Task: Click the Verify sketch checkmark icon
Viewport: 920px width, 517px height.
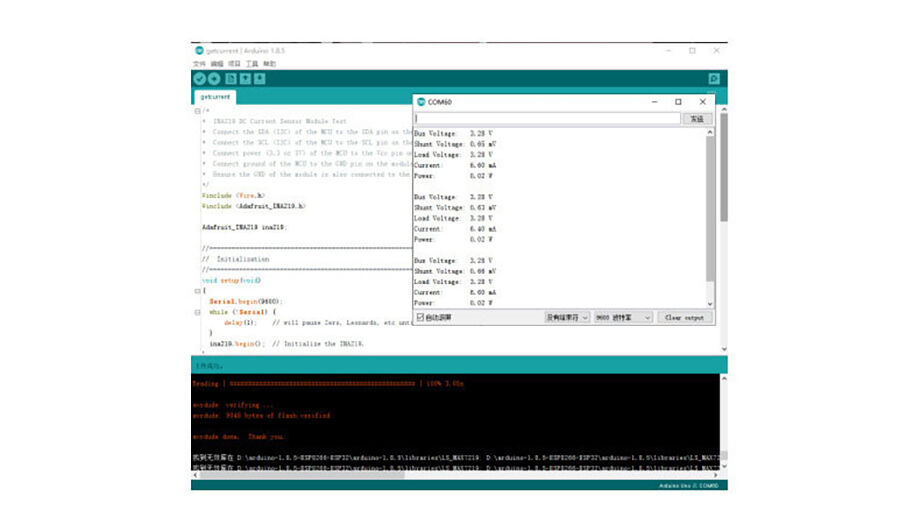Action: tap(199, 78)
